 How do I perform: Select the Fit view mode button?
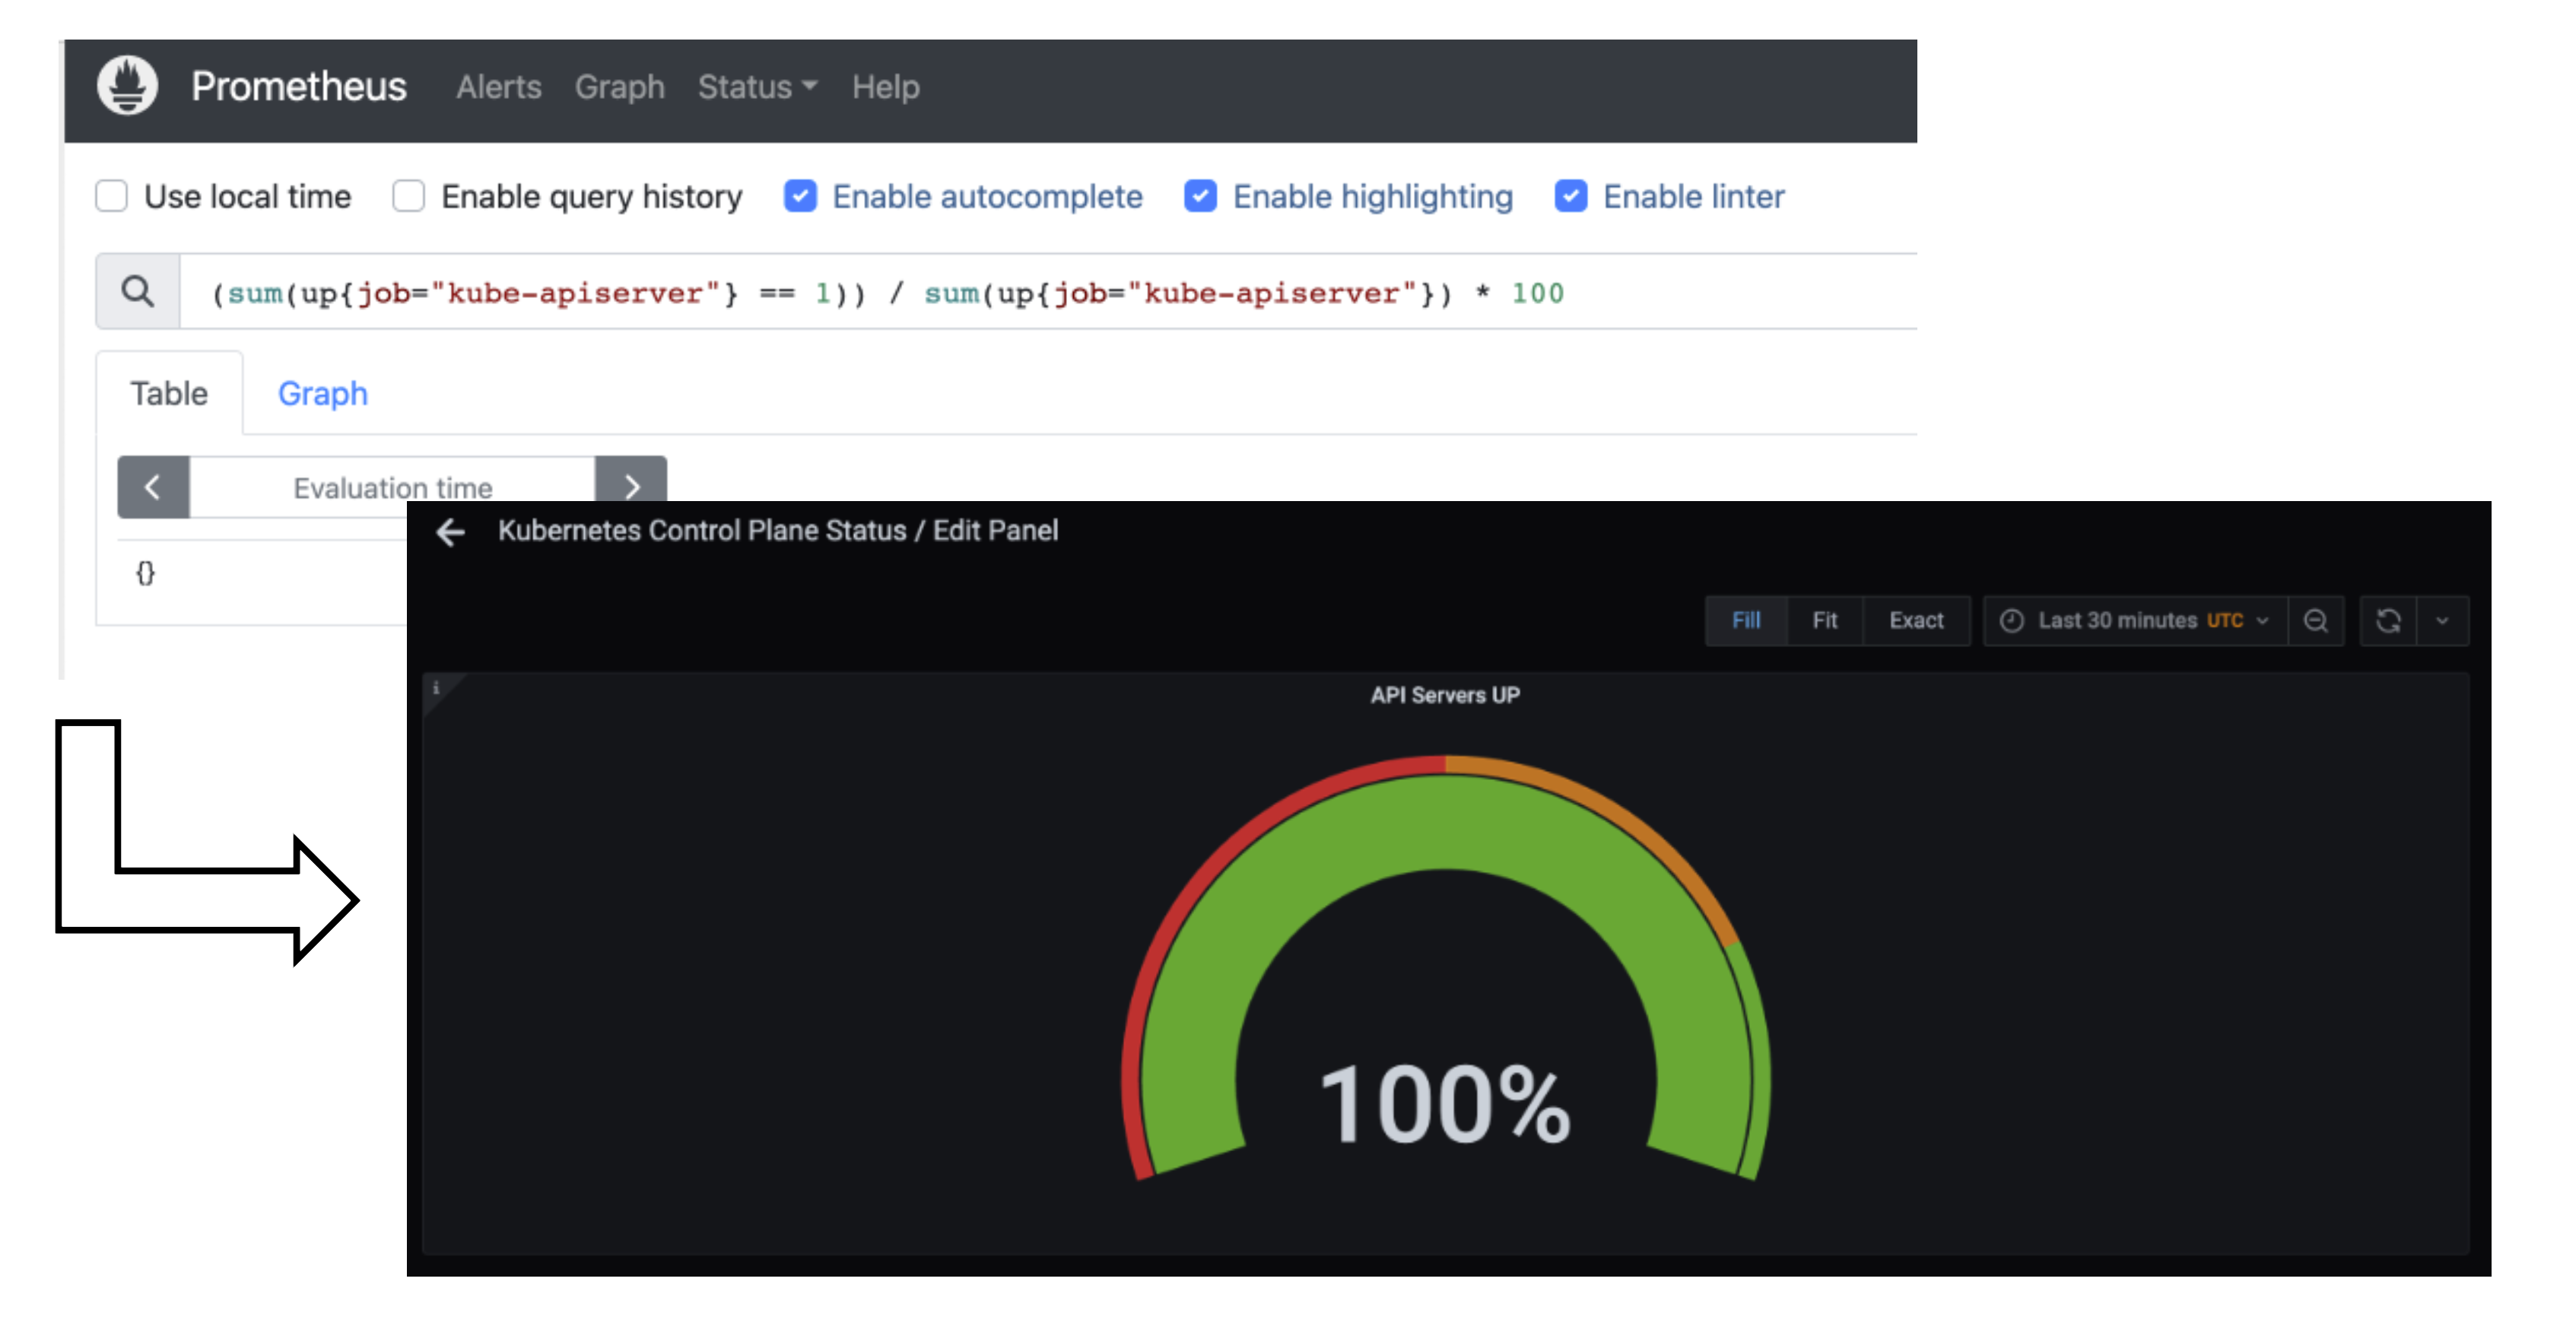pos(1824,621)
